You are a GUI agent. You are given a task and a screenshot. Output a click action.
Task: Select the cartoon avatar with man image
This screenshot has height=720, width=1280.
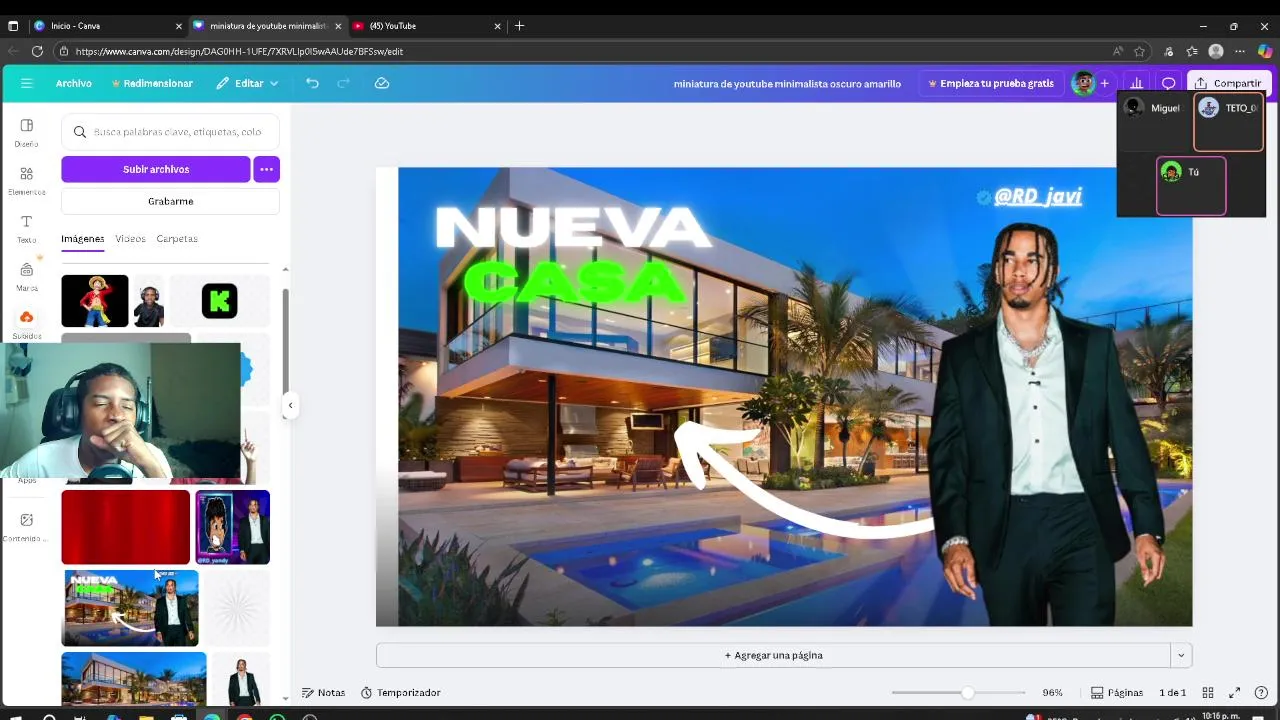click(233, 527)
